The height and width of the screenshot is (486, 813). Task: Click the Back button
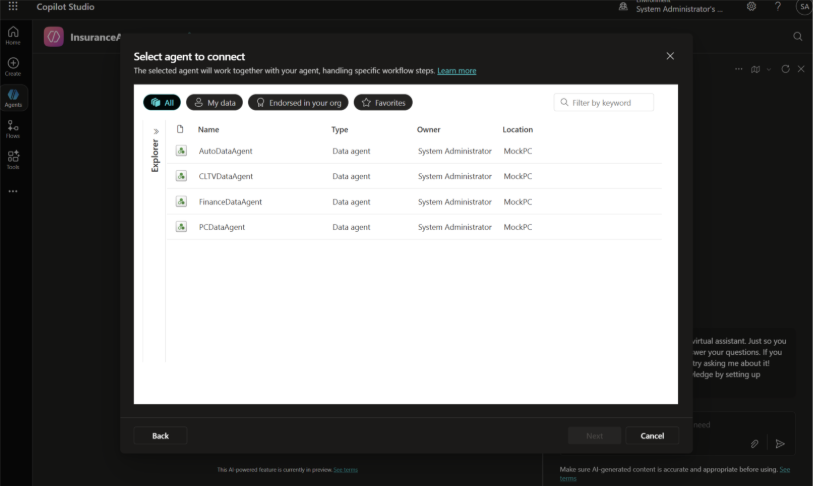click(160, 436)
